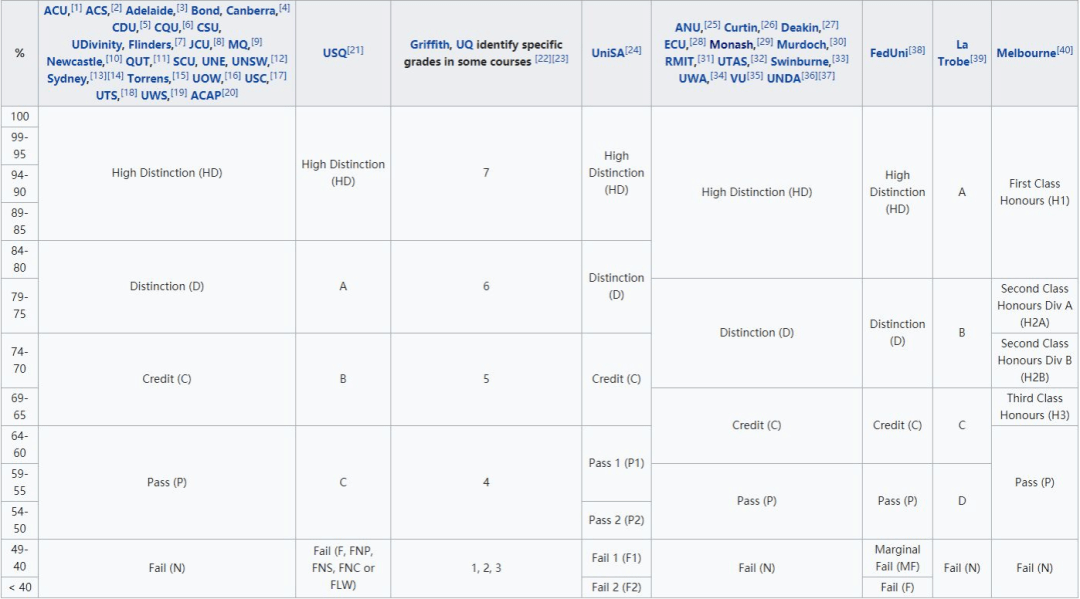Visit the Flinders link
This screenshot has height=599, width=1080.
click(150, 45)
